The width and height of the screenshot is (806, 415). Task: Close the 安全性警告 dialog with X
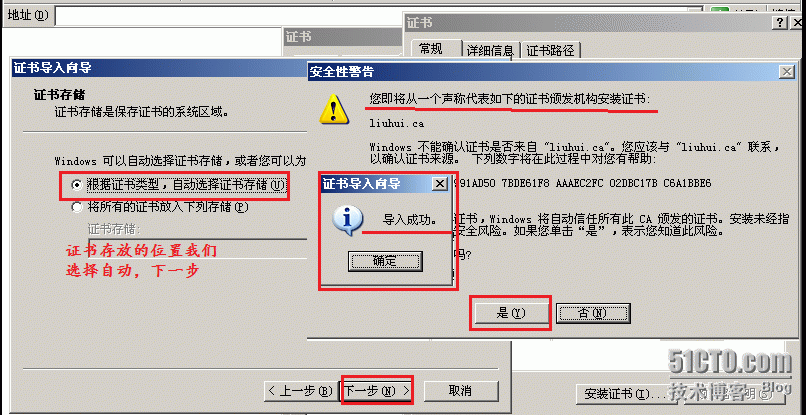pos(786,72)
